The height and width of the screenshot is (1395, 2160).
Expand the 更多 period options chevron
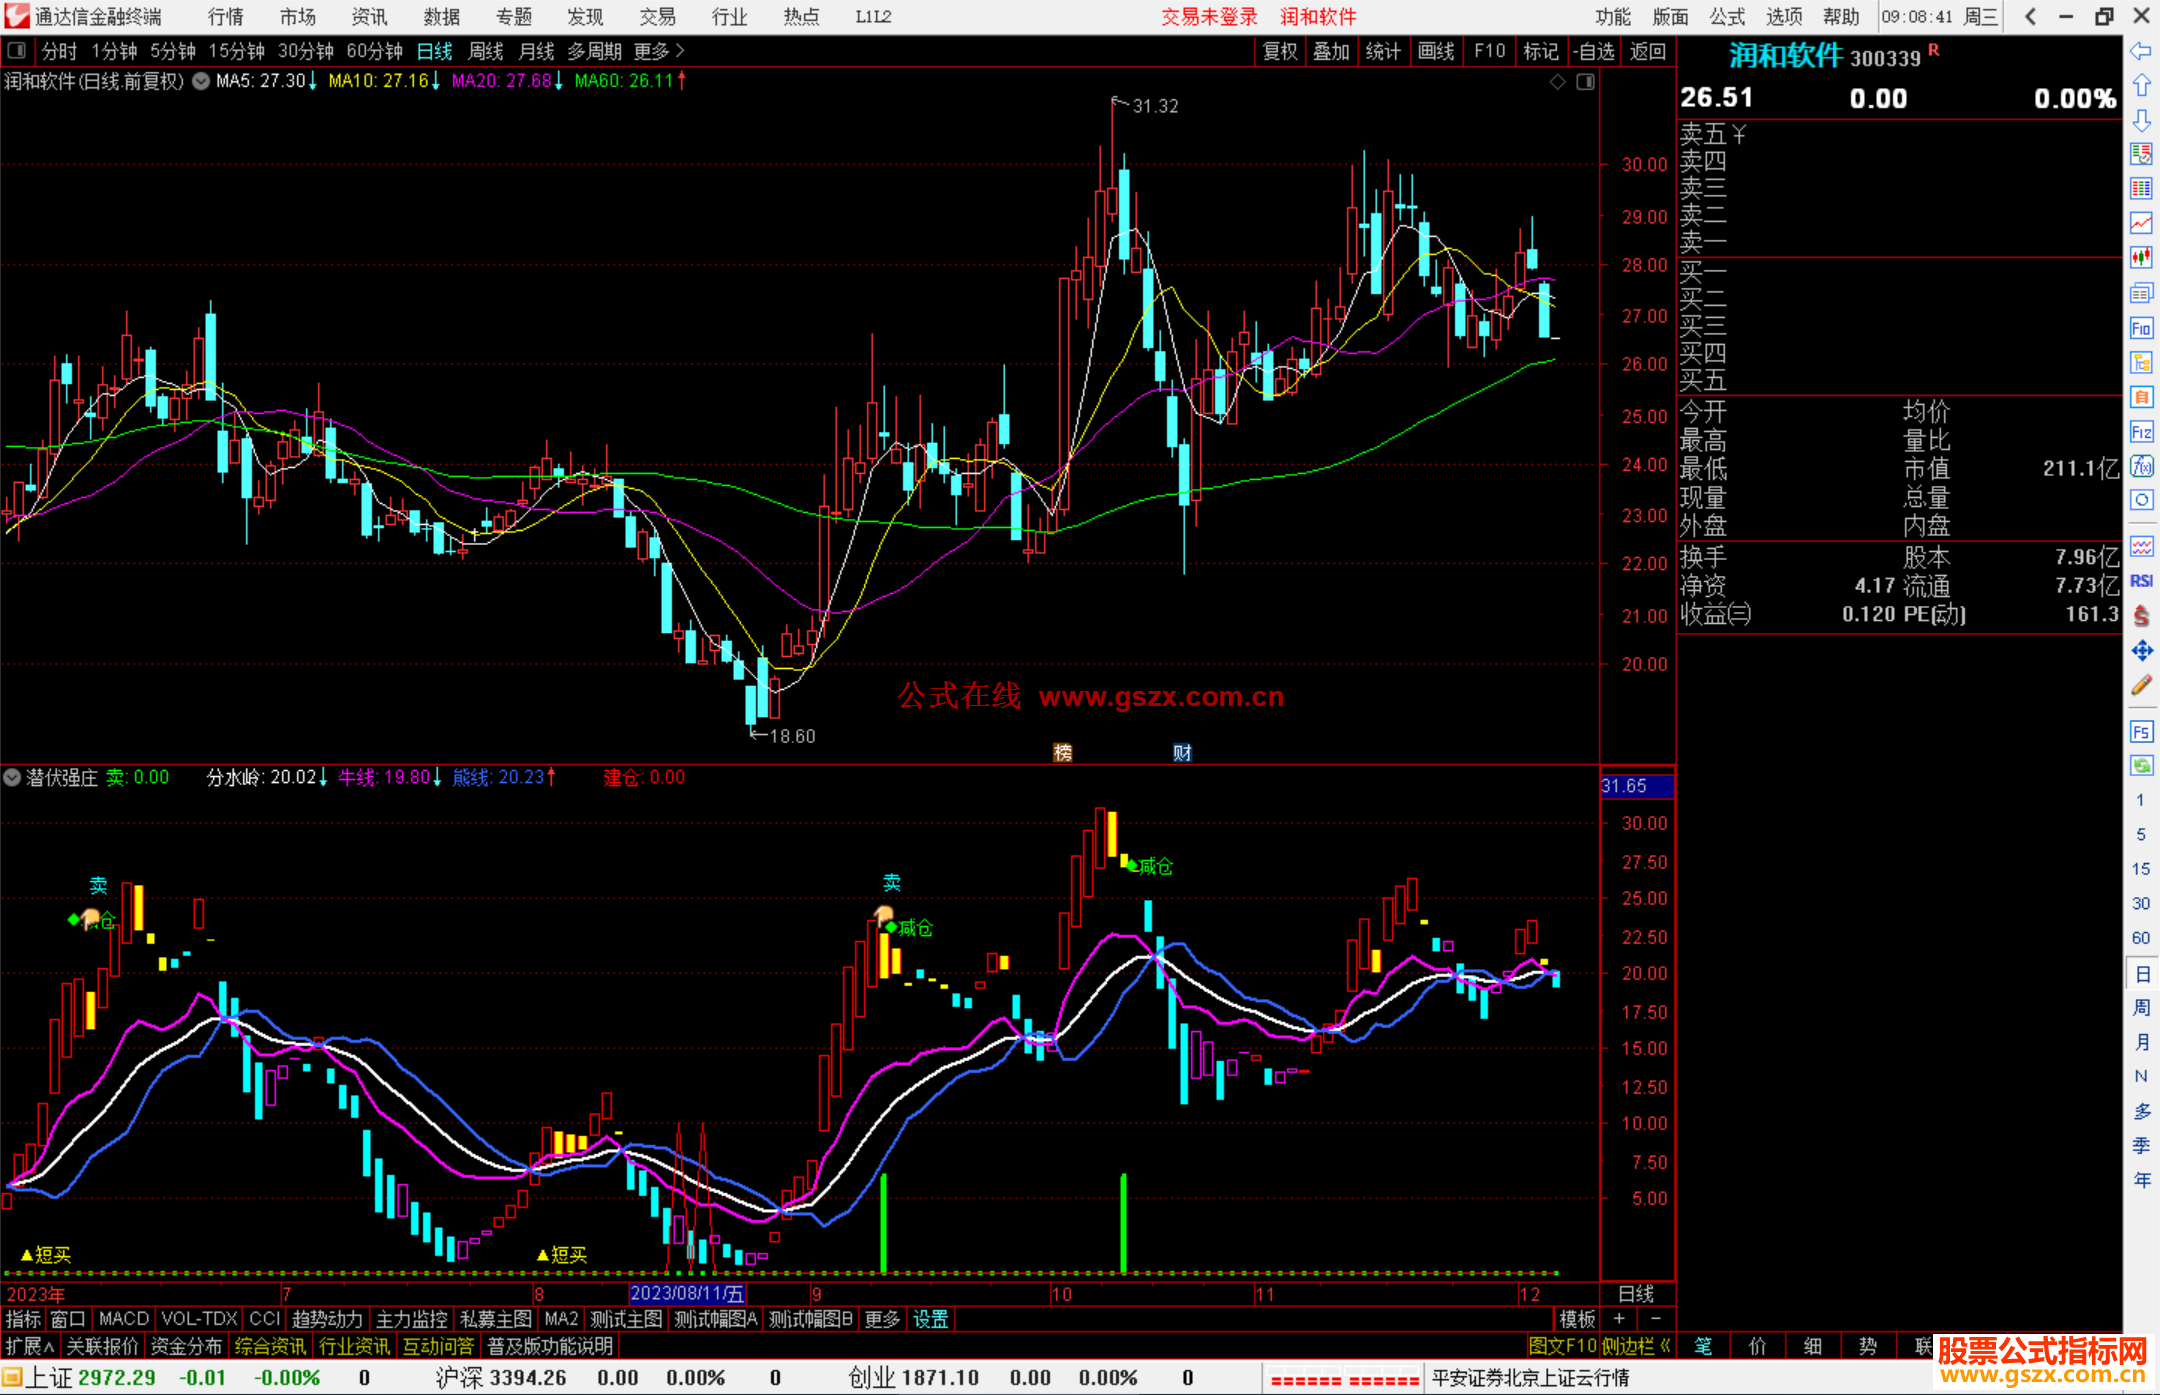pos(680,51)
